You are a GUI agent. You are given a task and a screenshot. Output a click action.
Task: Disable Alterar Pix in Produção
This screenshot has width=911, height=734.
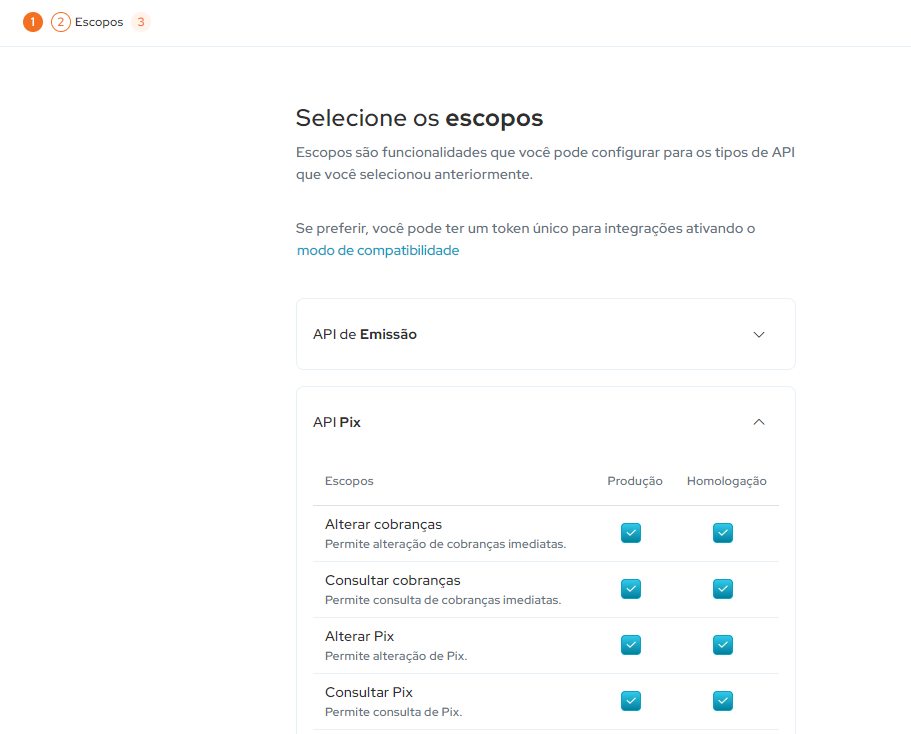coord(631,645)
